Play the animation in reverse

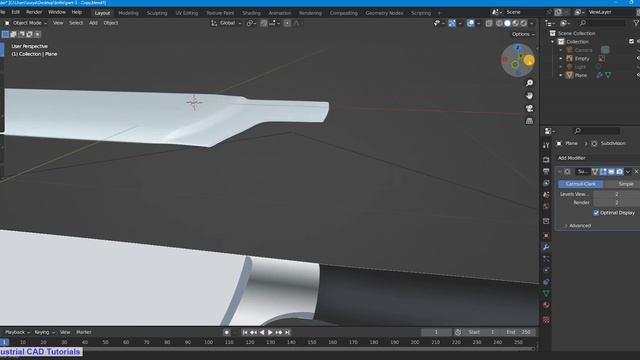click(x=262, y=332)
